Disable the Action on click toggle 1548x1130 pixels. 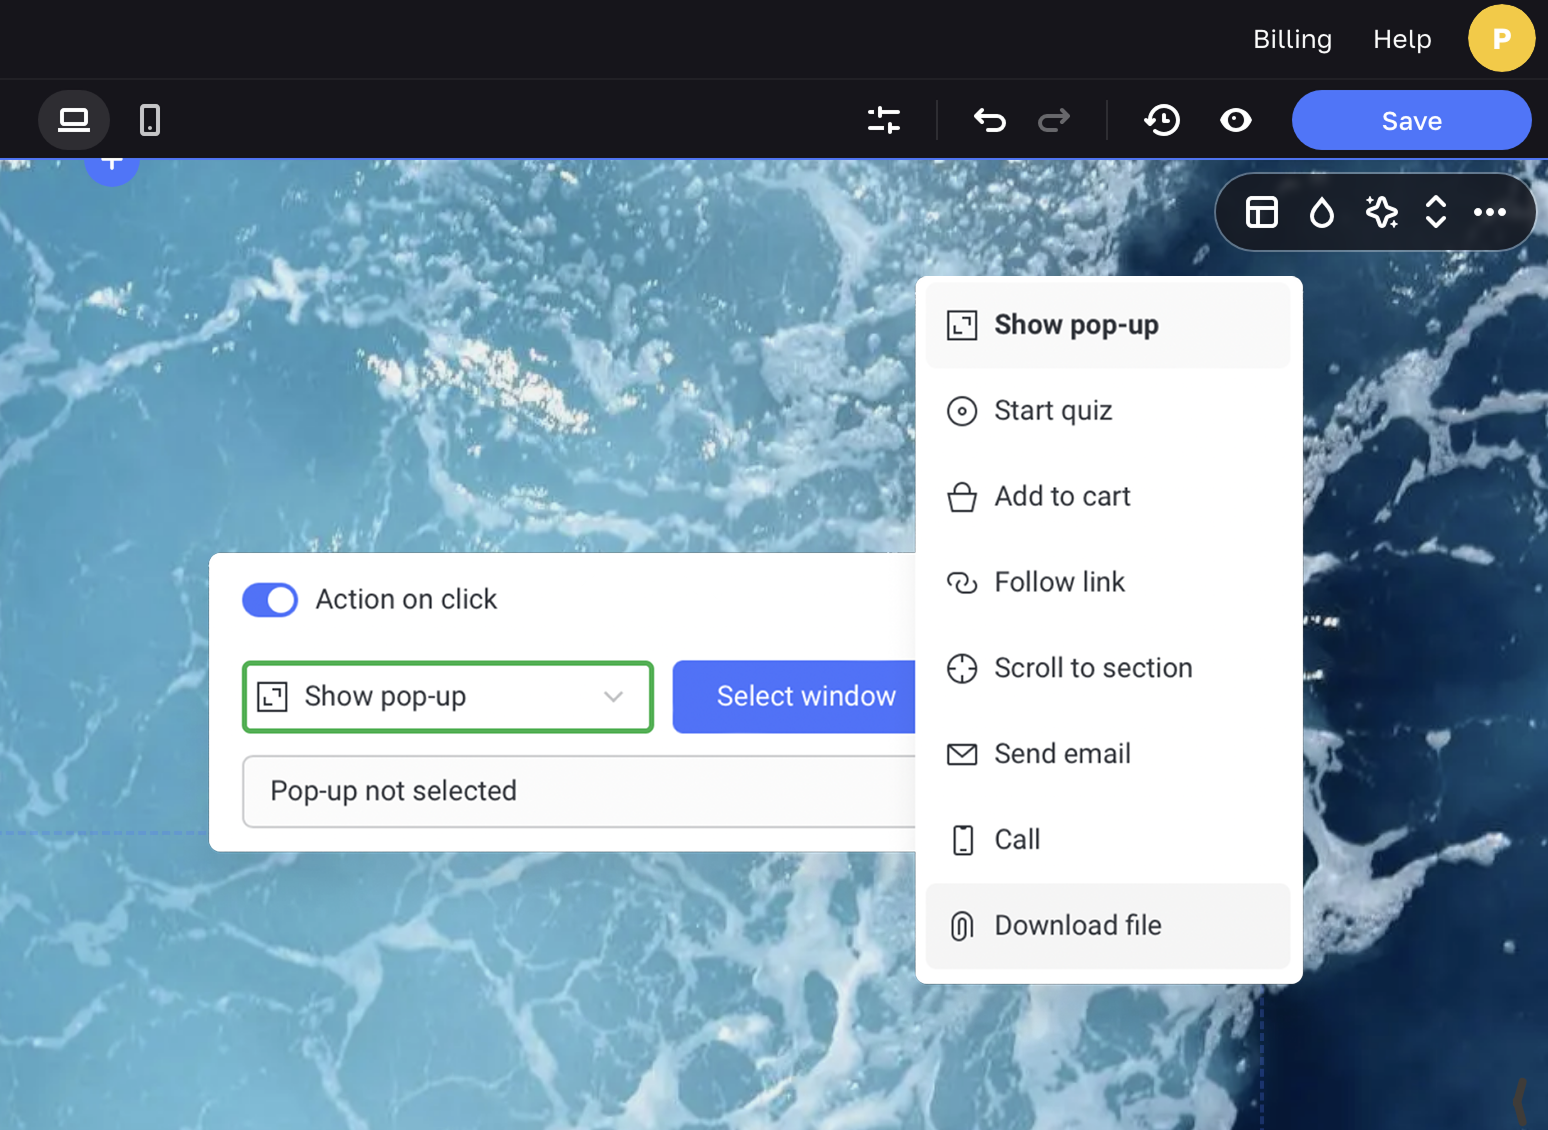pyautogui.click(x=270, y=600)
